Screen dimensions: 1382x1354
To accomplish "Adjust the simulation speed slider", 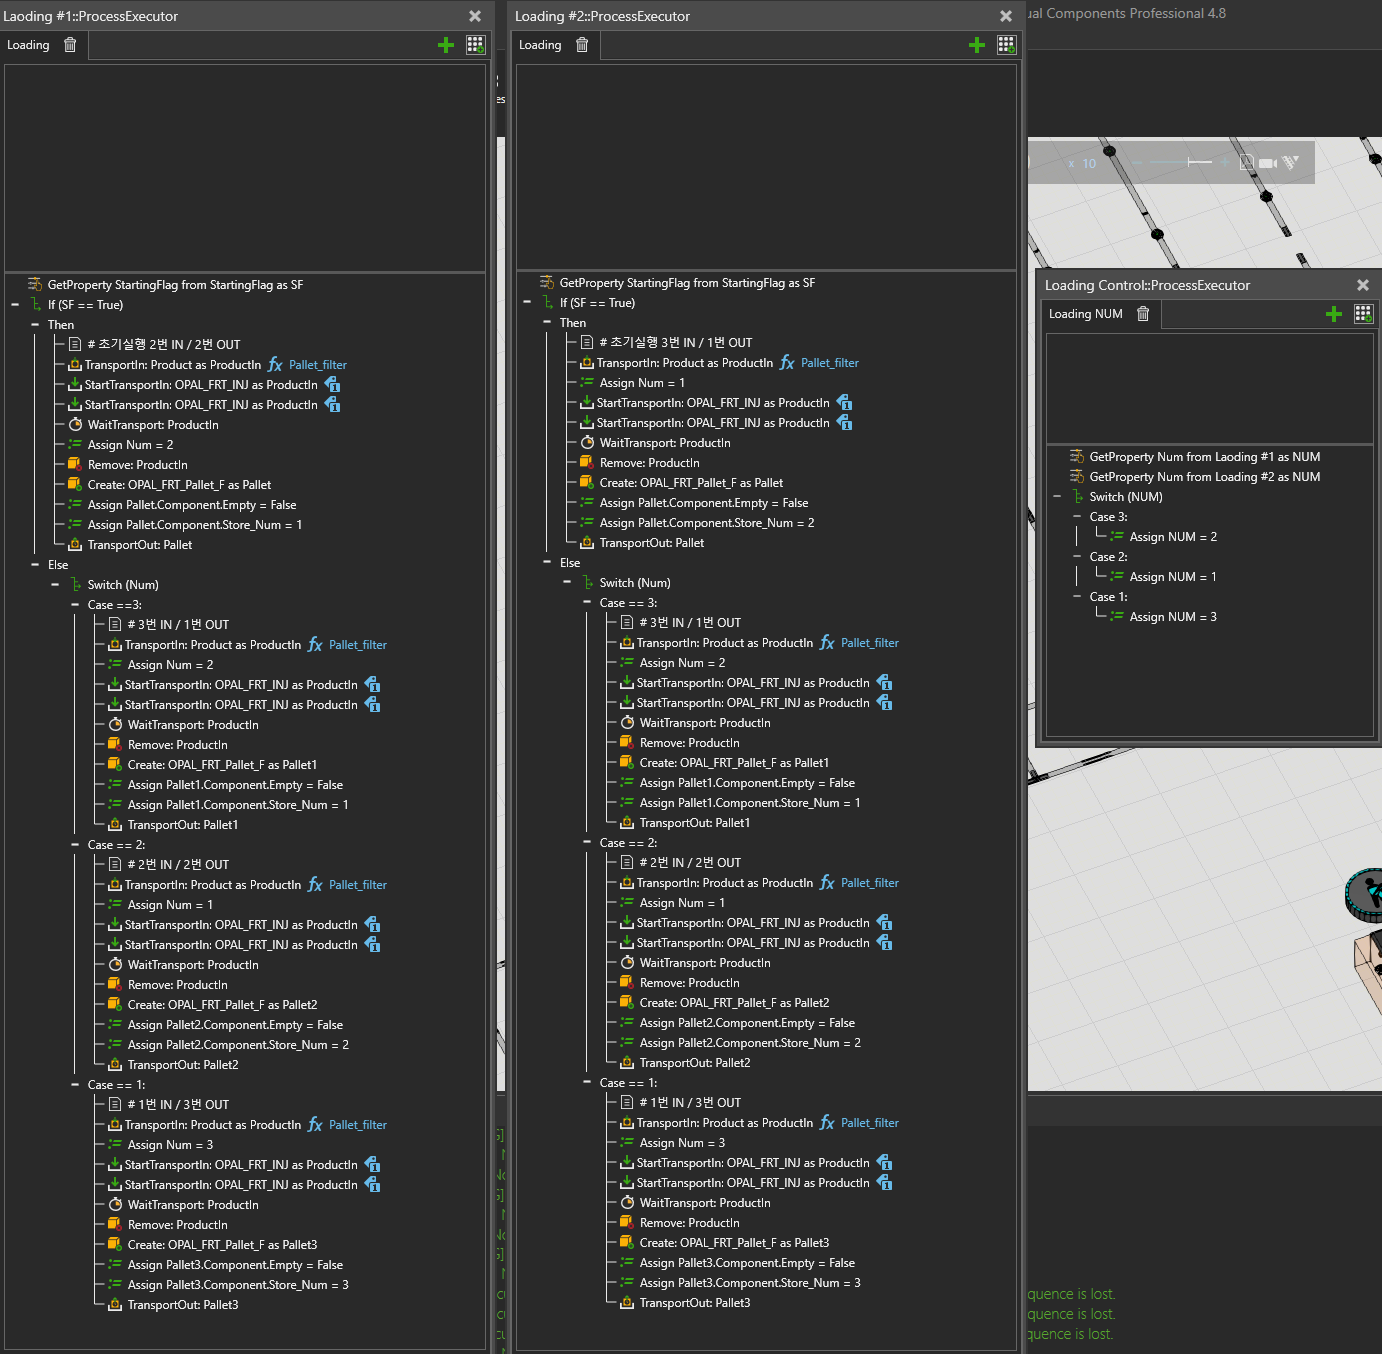I will click(x=1188, y=162).
